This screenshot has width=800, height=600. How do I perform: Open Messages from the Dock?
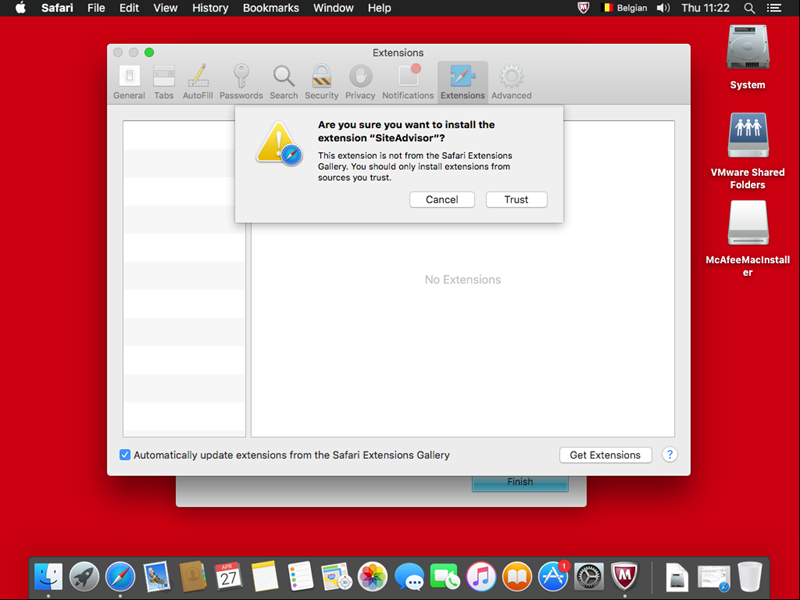pos(409,577)
